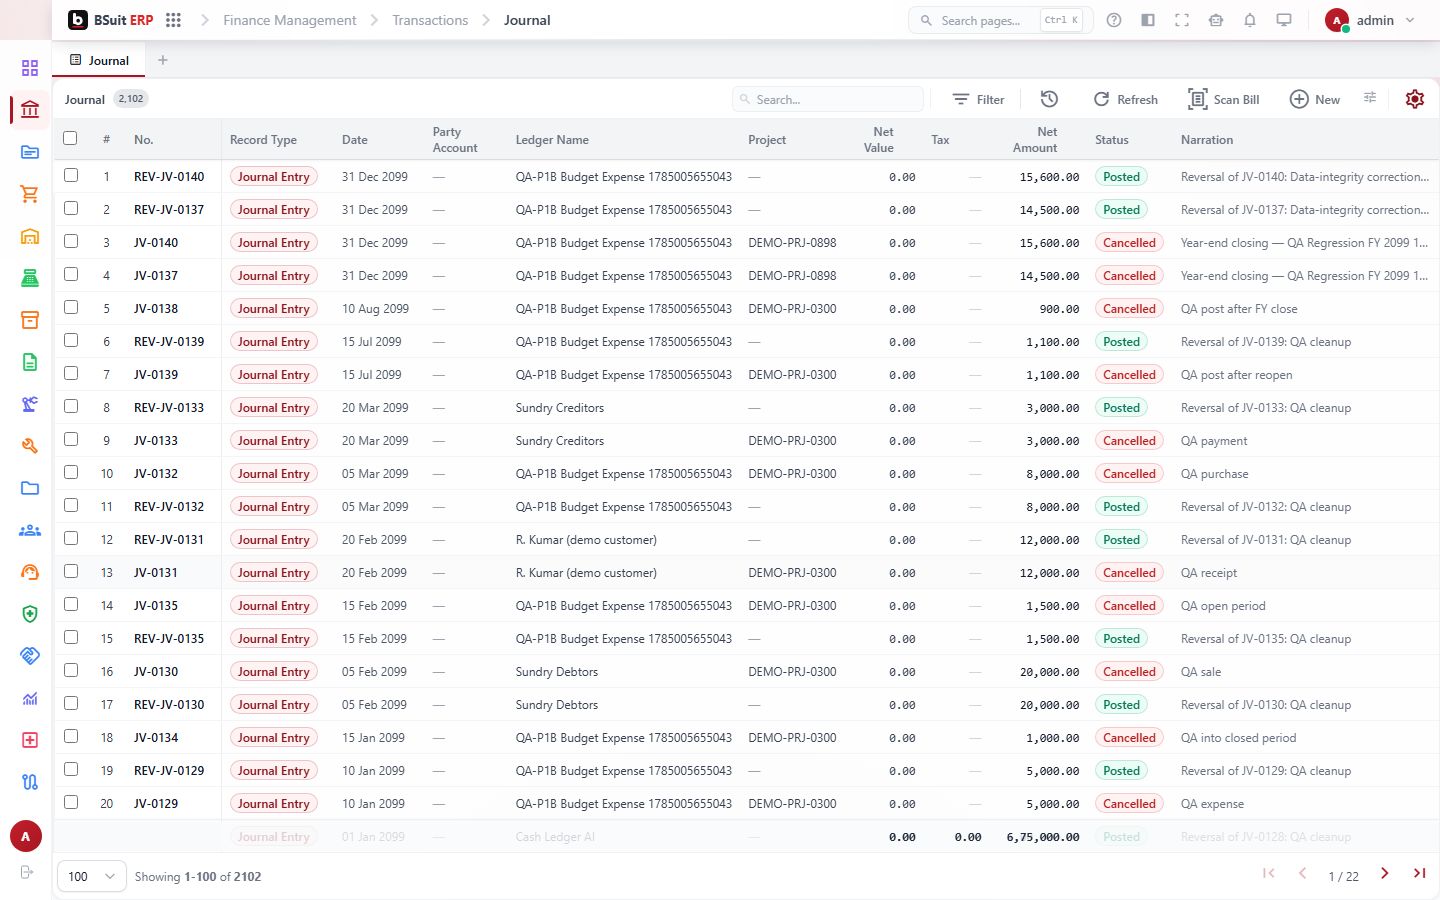Screen dimensions: 1440x900
Task: Open the Finance bank icon in sidebar
Action: tap(30, 110)
